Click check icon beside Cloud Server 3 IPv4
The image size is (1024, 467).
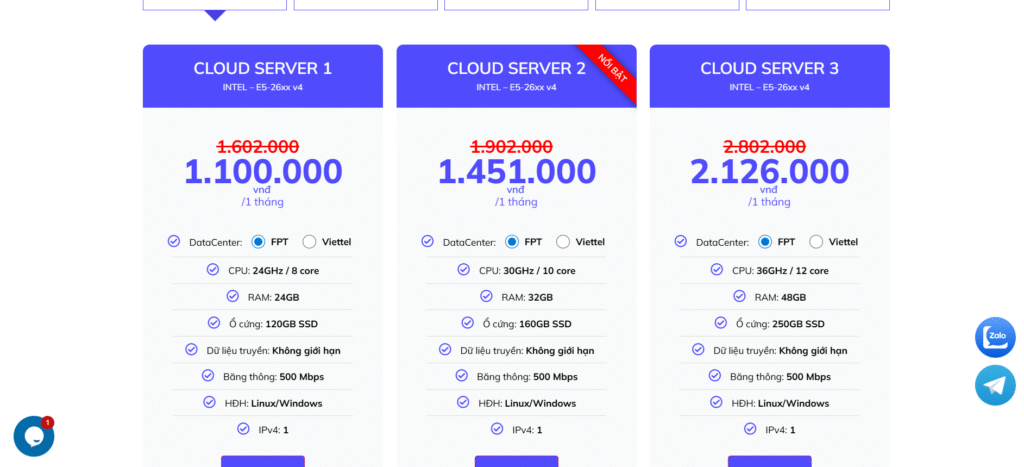pos(750,429)
